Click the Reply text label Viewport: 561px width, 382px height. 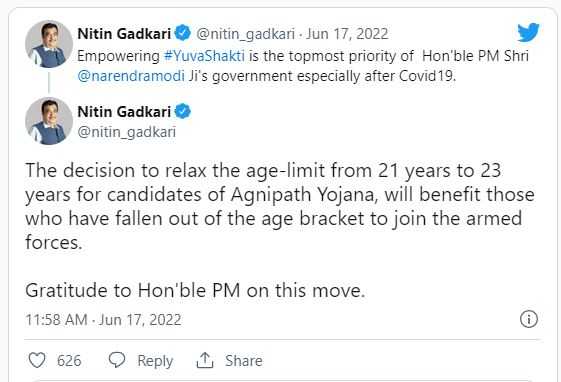tap(155, 361)
